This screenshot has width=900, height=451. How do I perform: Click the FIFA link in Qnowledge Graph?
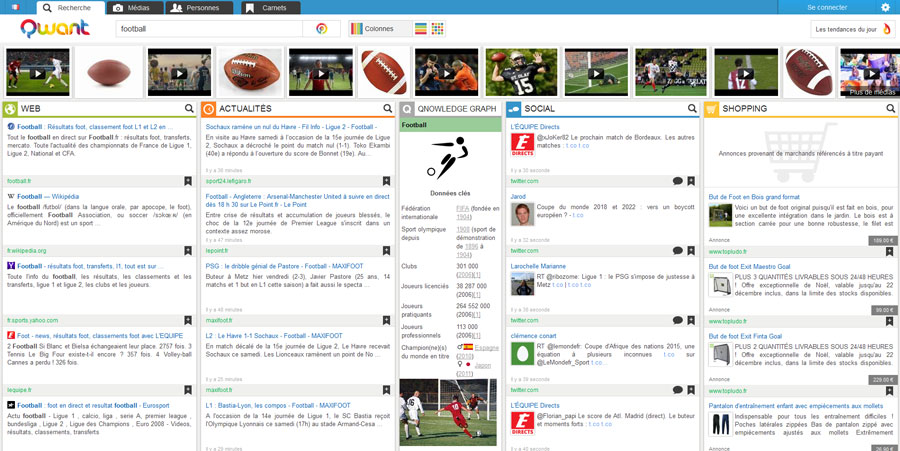pos(462,208)
